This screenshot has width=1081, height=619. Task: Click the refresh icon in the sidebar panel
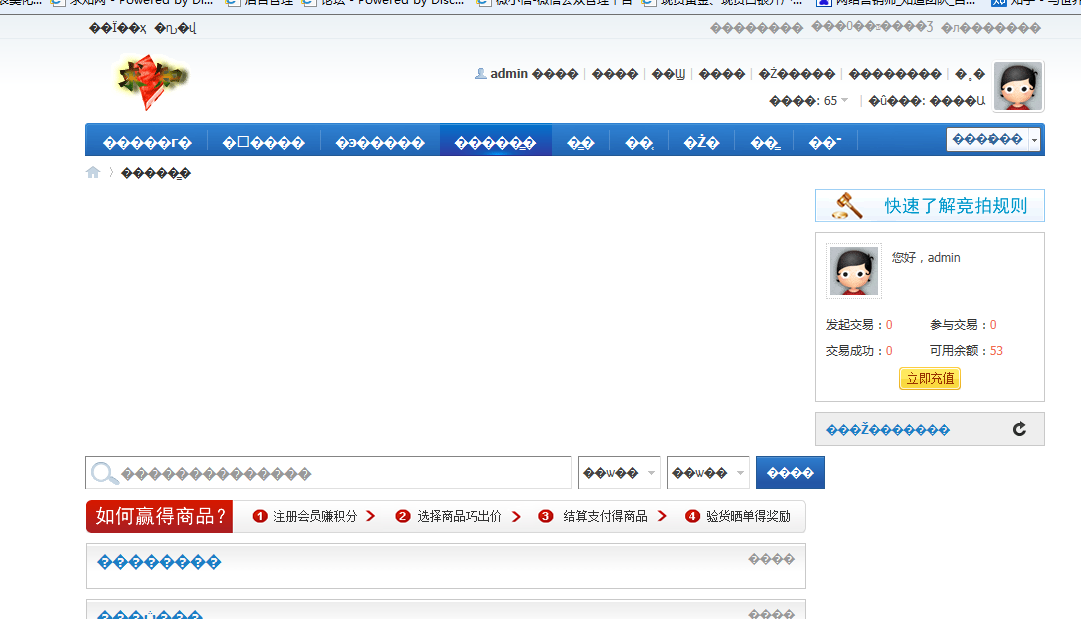(1019, 429)
